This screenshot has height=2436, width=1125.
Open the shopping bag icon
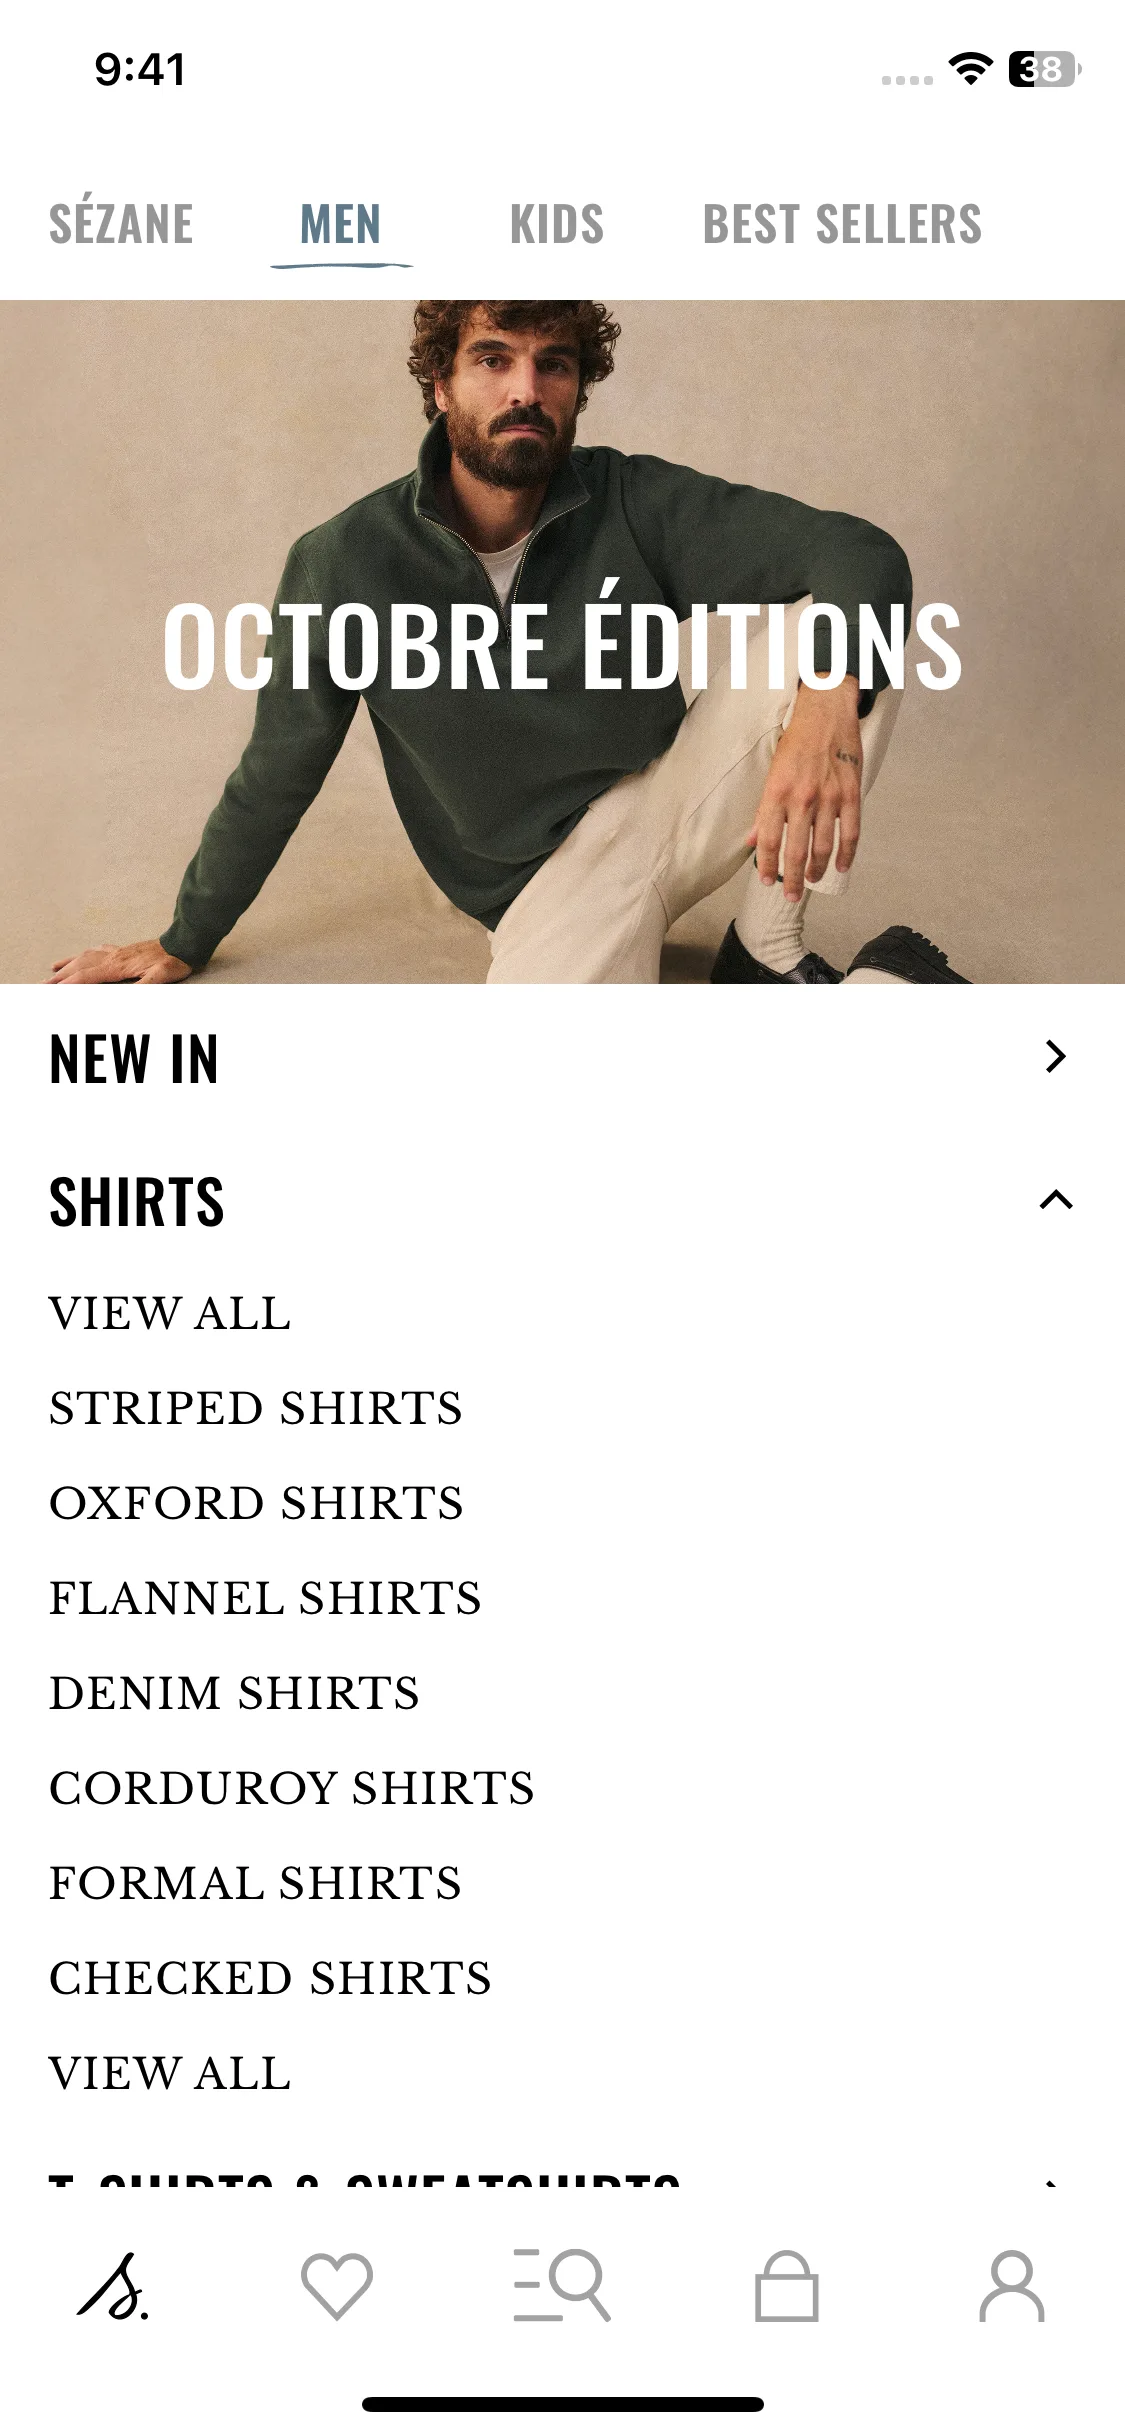click(x=787, y=2286)
